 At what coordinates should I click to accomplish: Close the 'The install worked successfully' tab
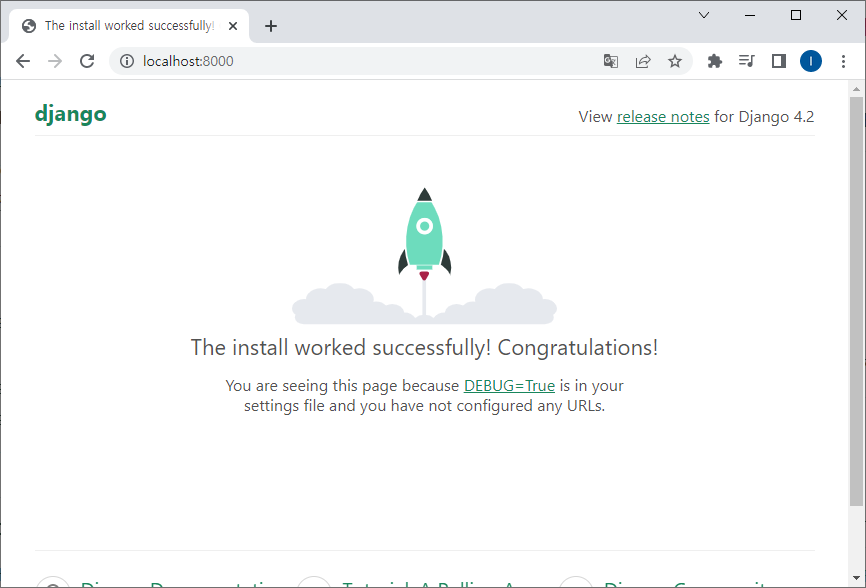pos(233,26)
